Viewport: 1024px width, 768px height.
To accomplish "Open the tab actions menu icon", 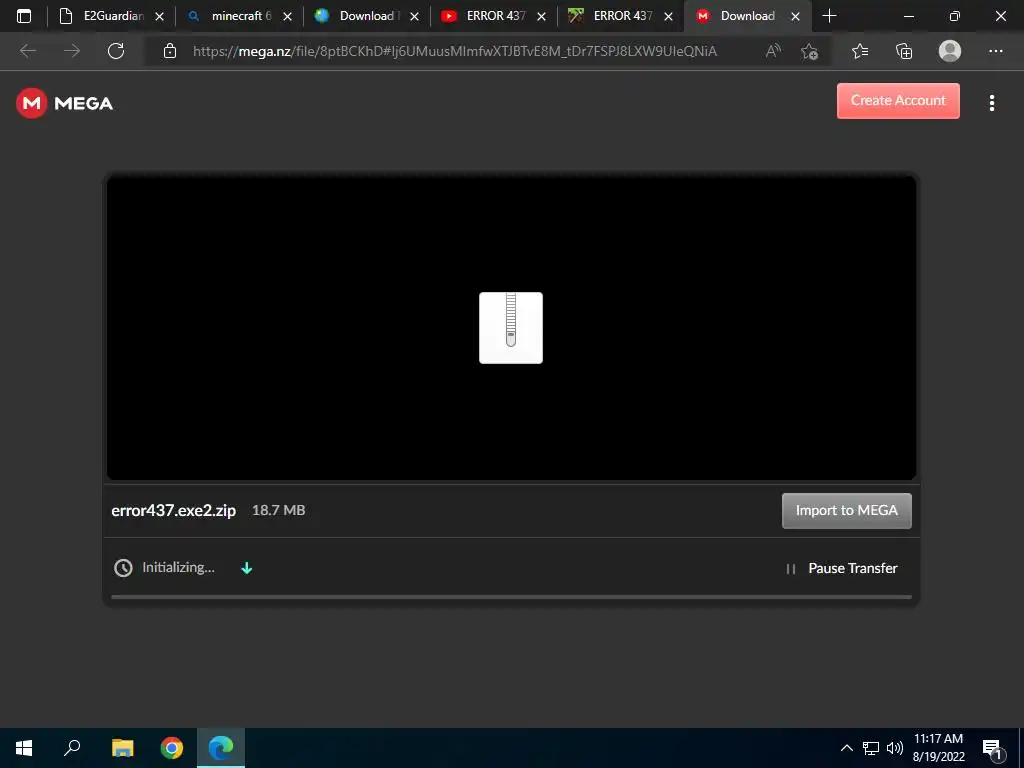I will tap(24, 16).
